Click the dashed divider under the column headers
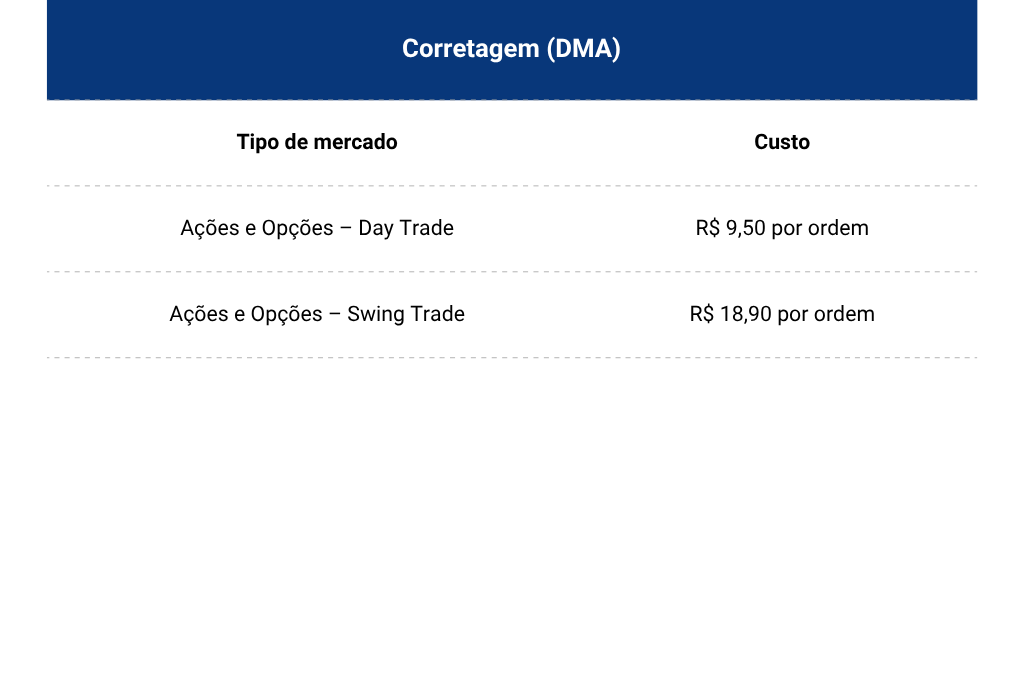The width and height of the screenshot is (1024, 677). click(x=512, y=186)
